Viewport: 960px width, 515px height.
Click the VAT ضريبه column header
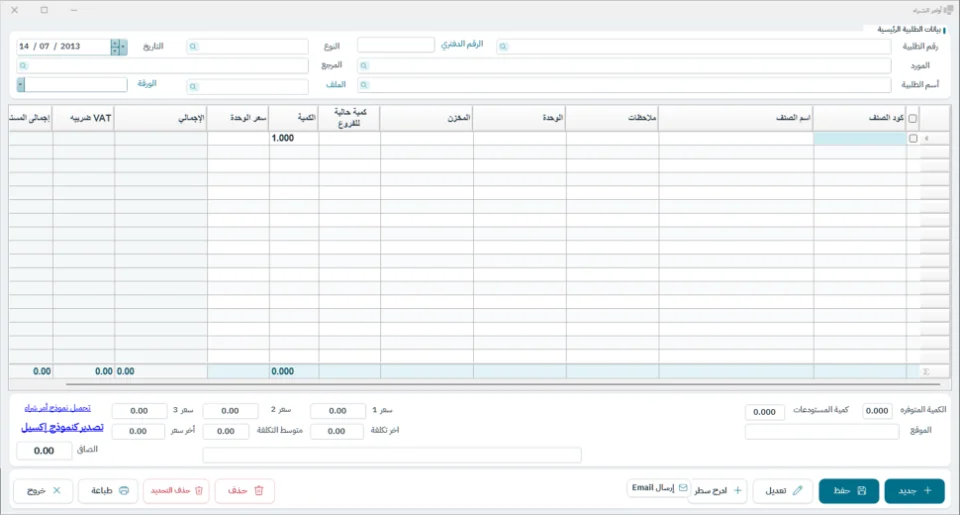(83, 118)
